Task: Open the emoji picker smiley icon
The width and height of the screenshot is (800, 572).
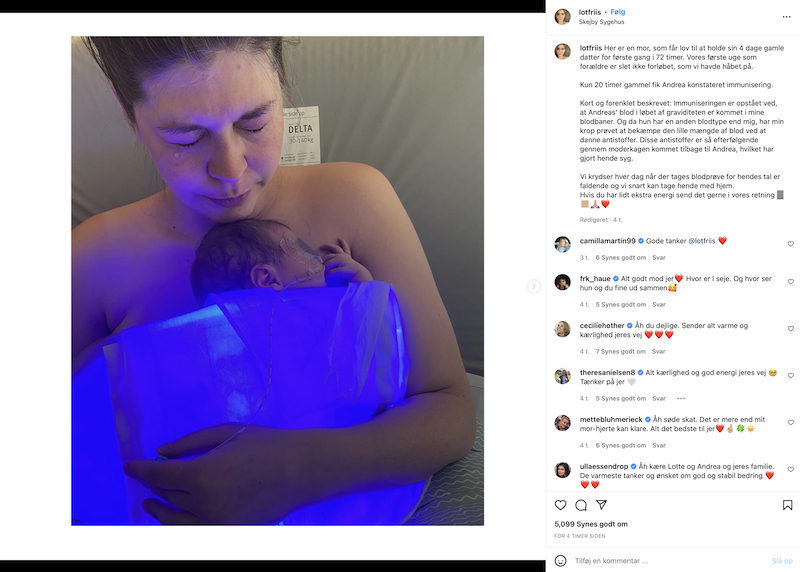Action: coord(560,561)
